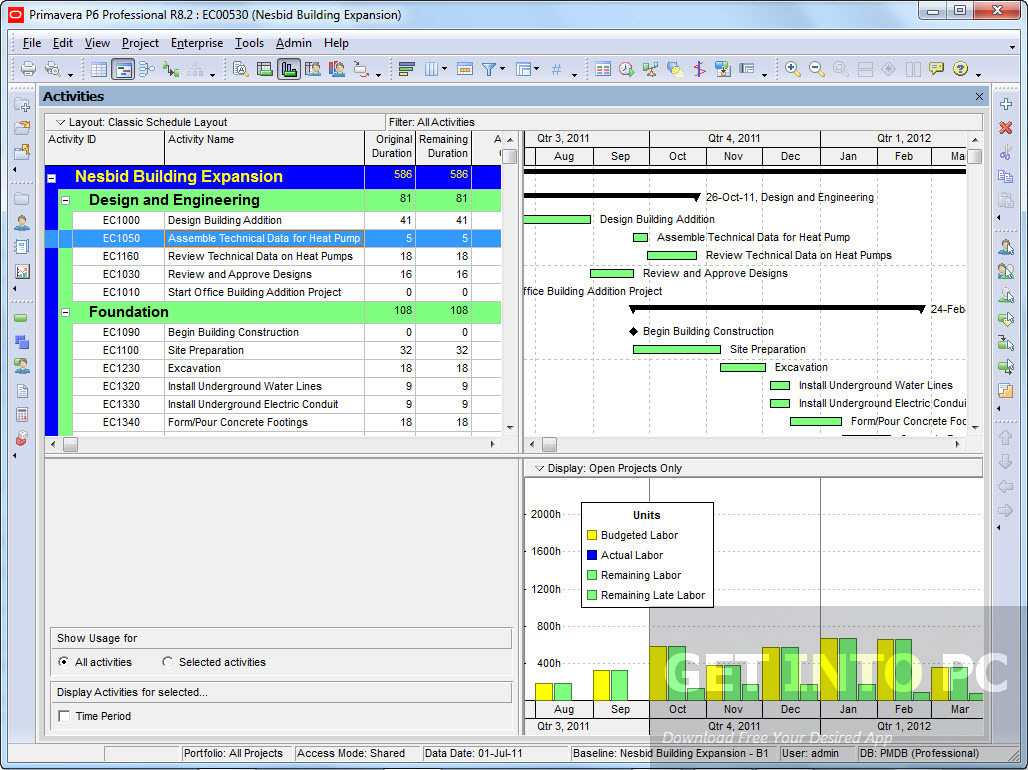Open the Enterprise menu
This screenshot has height=770, width=1028.
pyautogui.click(x=197, y=43)
